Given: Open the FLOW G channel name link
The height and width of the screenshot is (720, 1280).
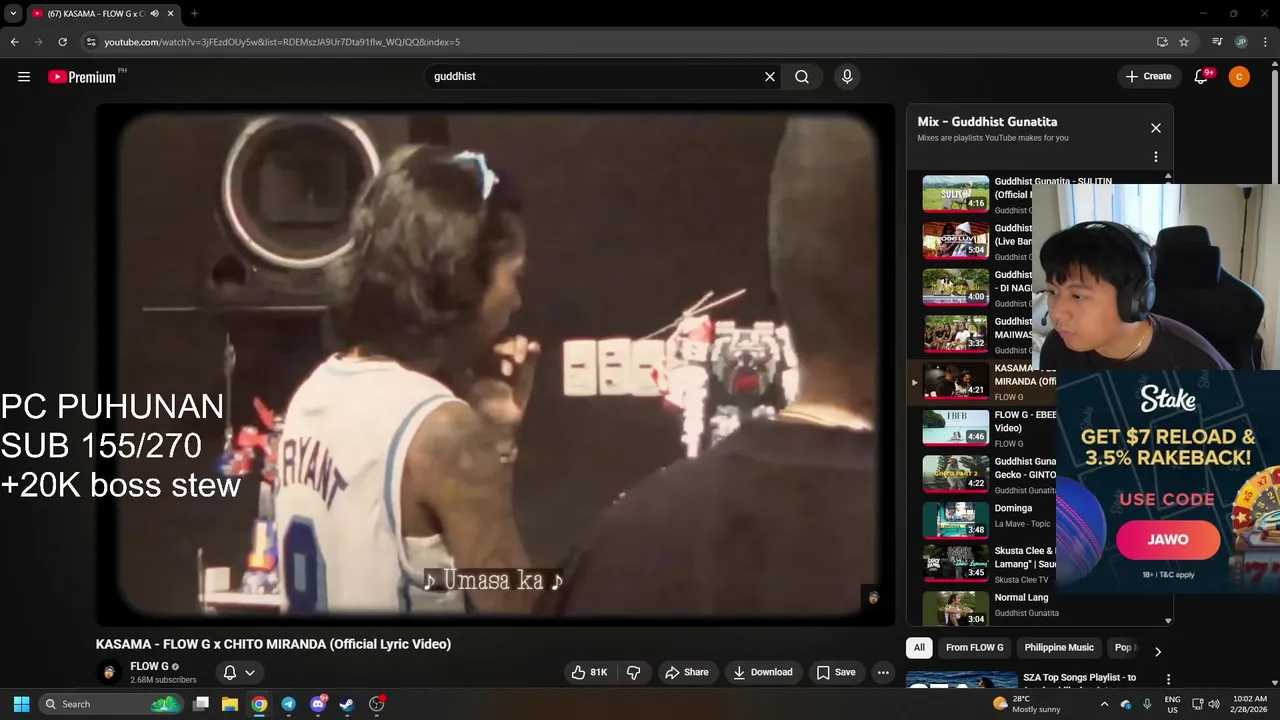Looking at the screenshot, I should (149, 666).
